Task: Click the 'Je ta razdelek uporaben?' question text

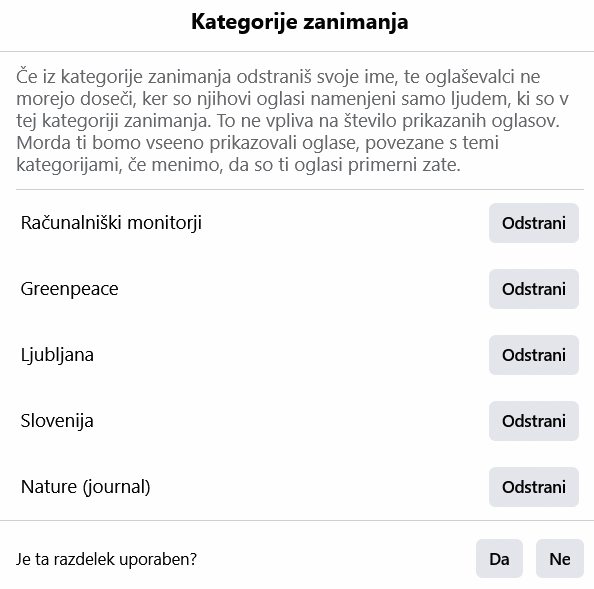Action: pos(106,559)
